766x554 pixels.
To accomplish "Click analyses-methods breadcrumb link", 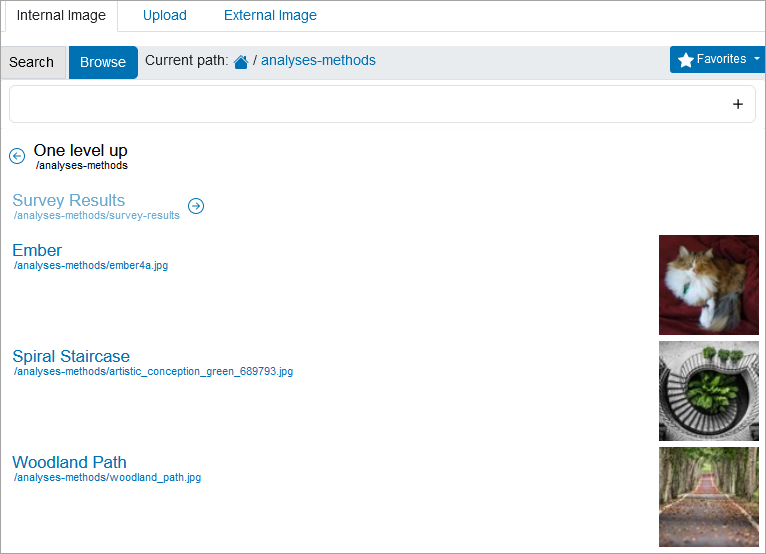I will pos(318,60).
